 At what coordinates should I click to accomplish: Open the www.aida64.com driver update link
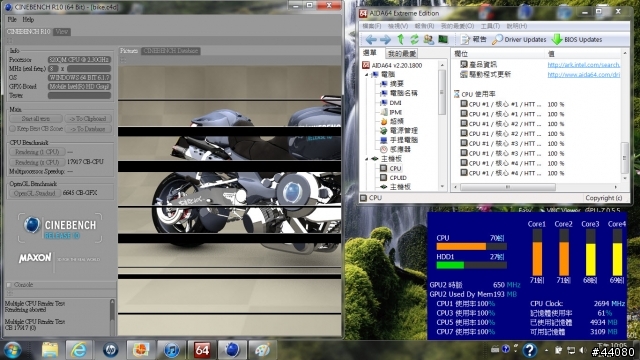pyautogui.click(x=584, y=74)
